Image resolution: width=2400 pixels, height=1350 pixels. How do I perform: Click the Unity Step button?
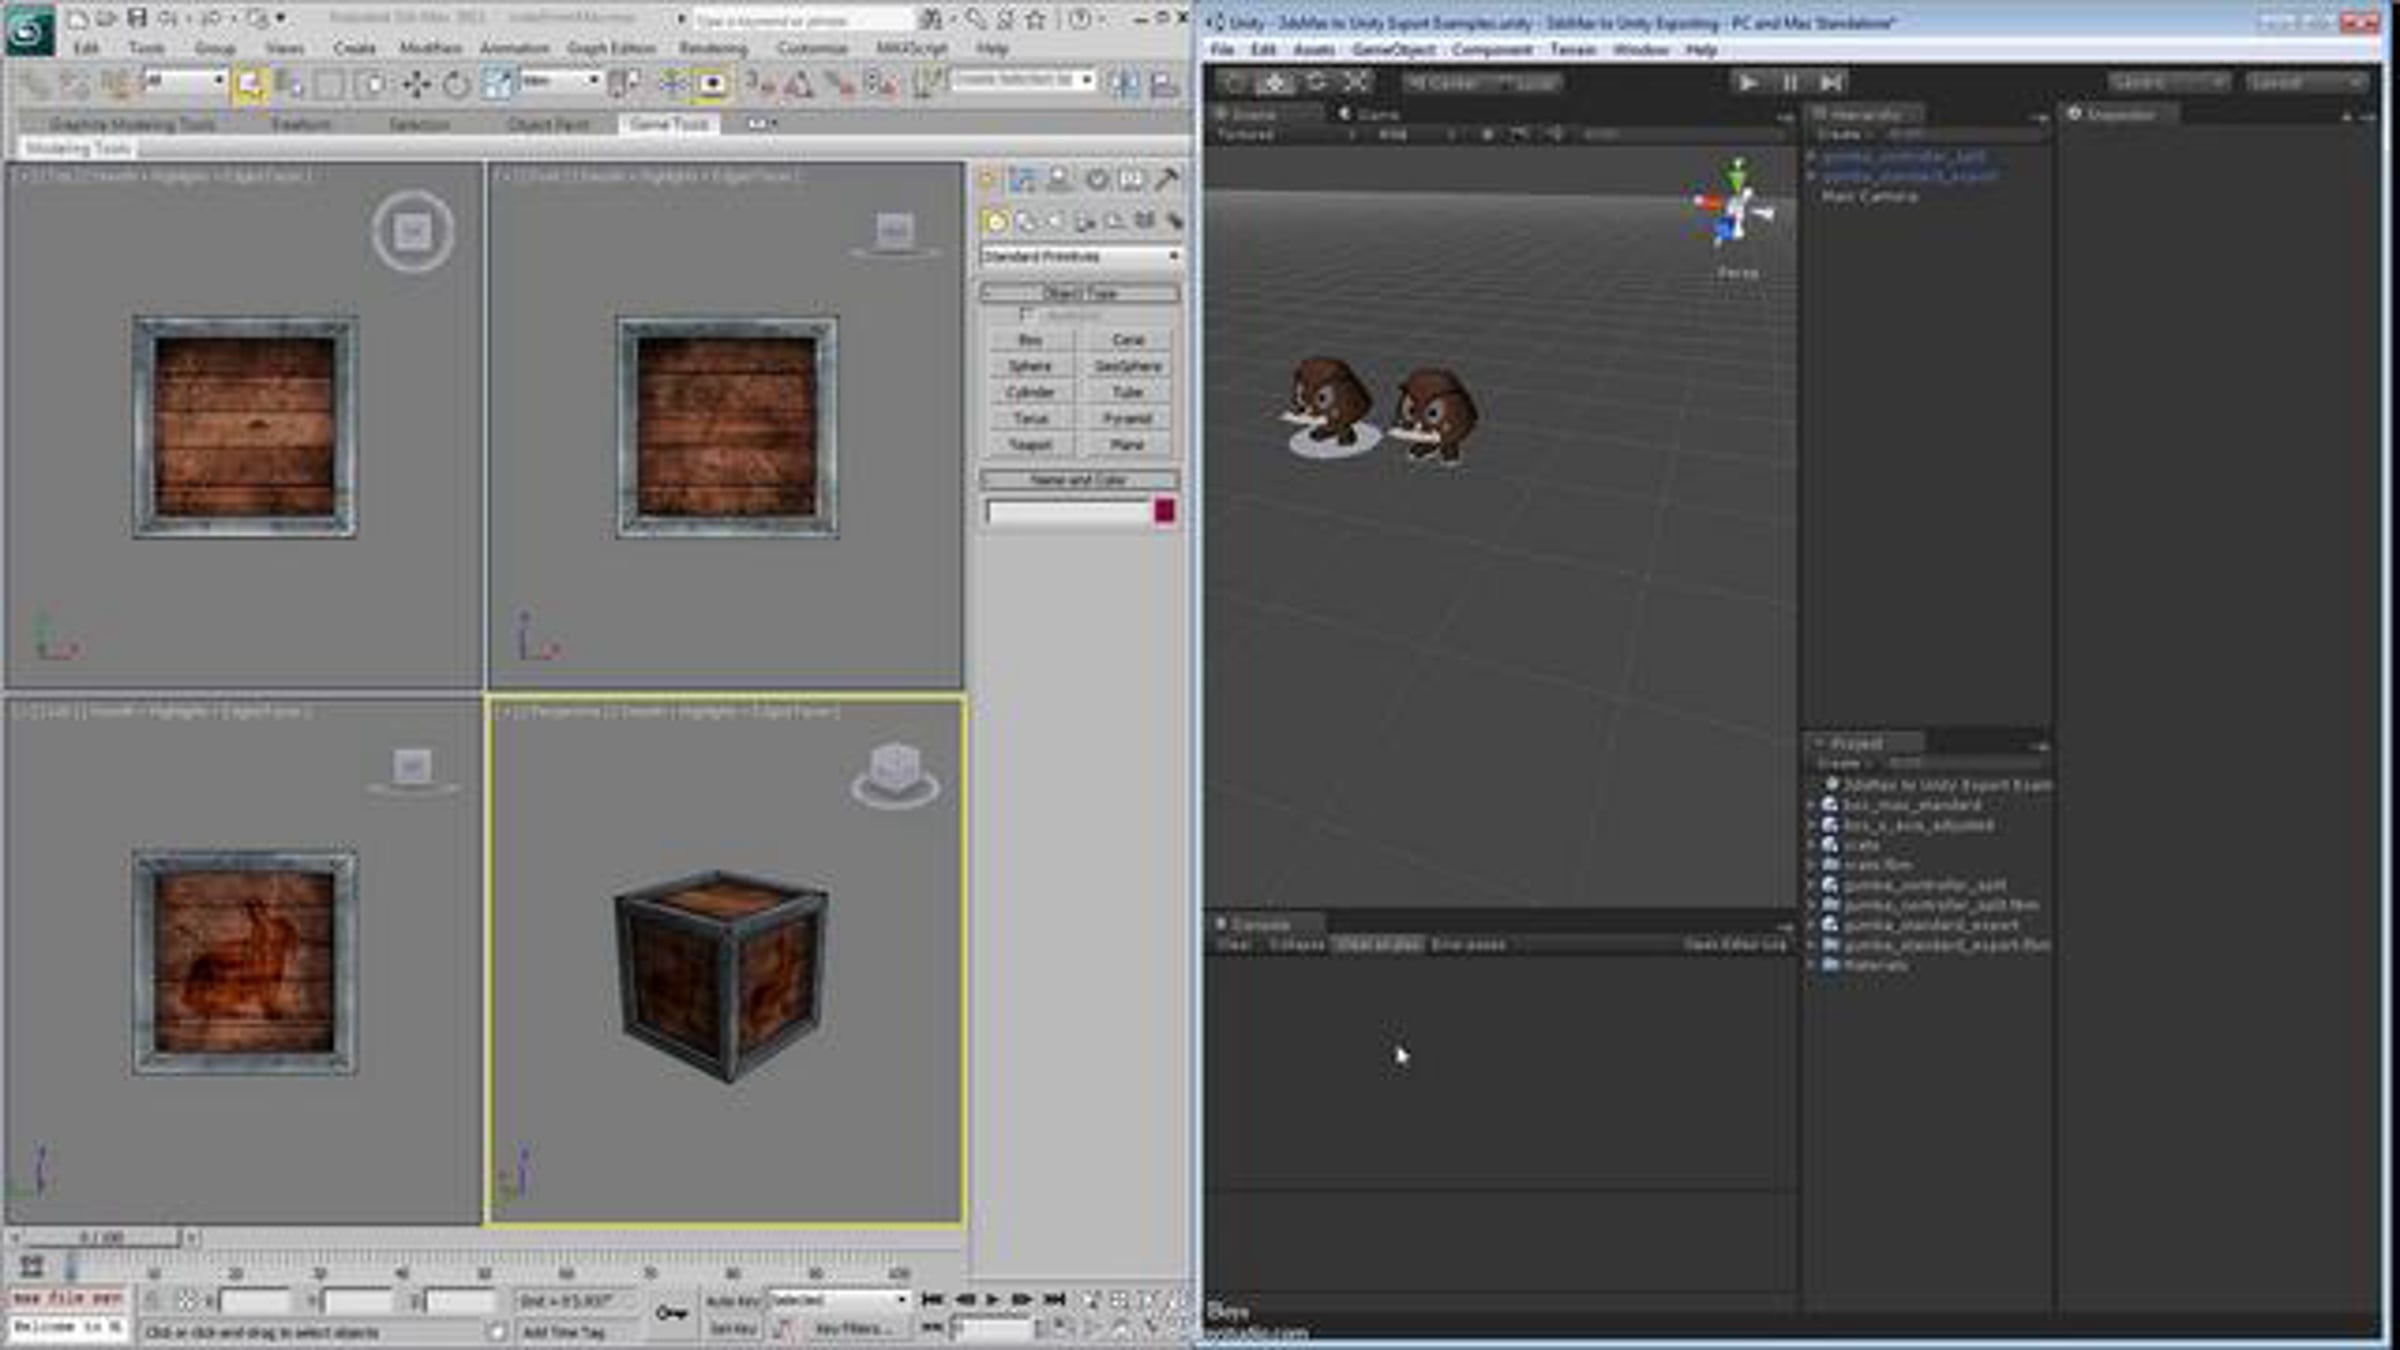1829,83
